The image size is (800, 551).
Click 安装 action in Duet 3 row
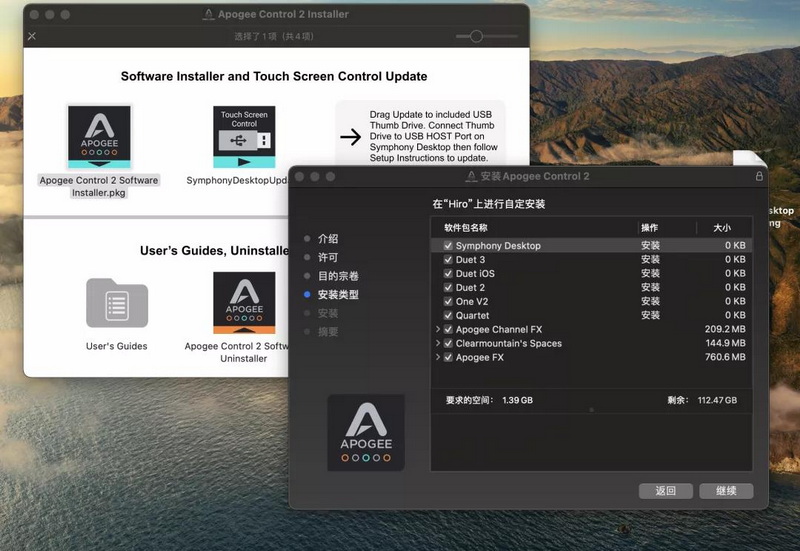tap(651, 260)
